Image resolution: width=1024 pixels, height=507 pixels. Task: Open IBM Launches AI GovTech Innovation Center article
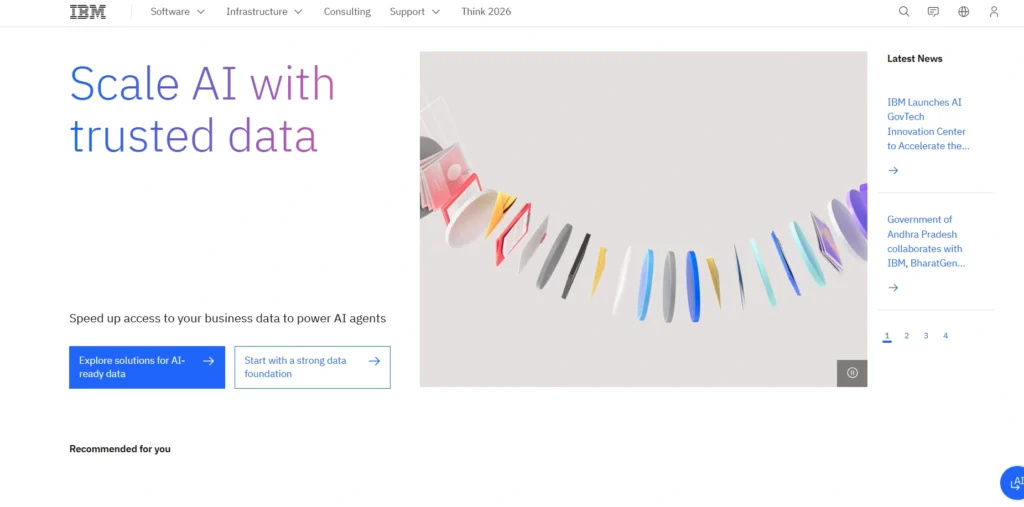pos(928,124)
